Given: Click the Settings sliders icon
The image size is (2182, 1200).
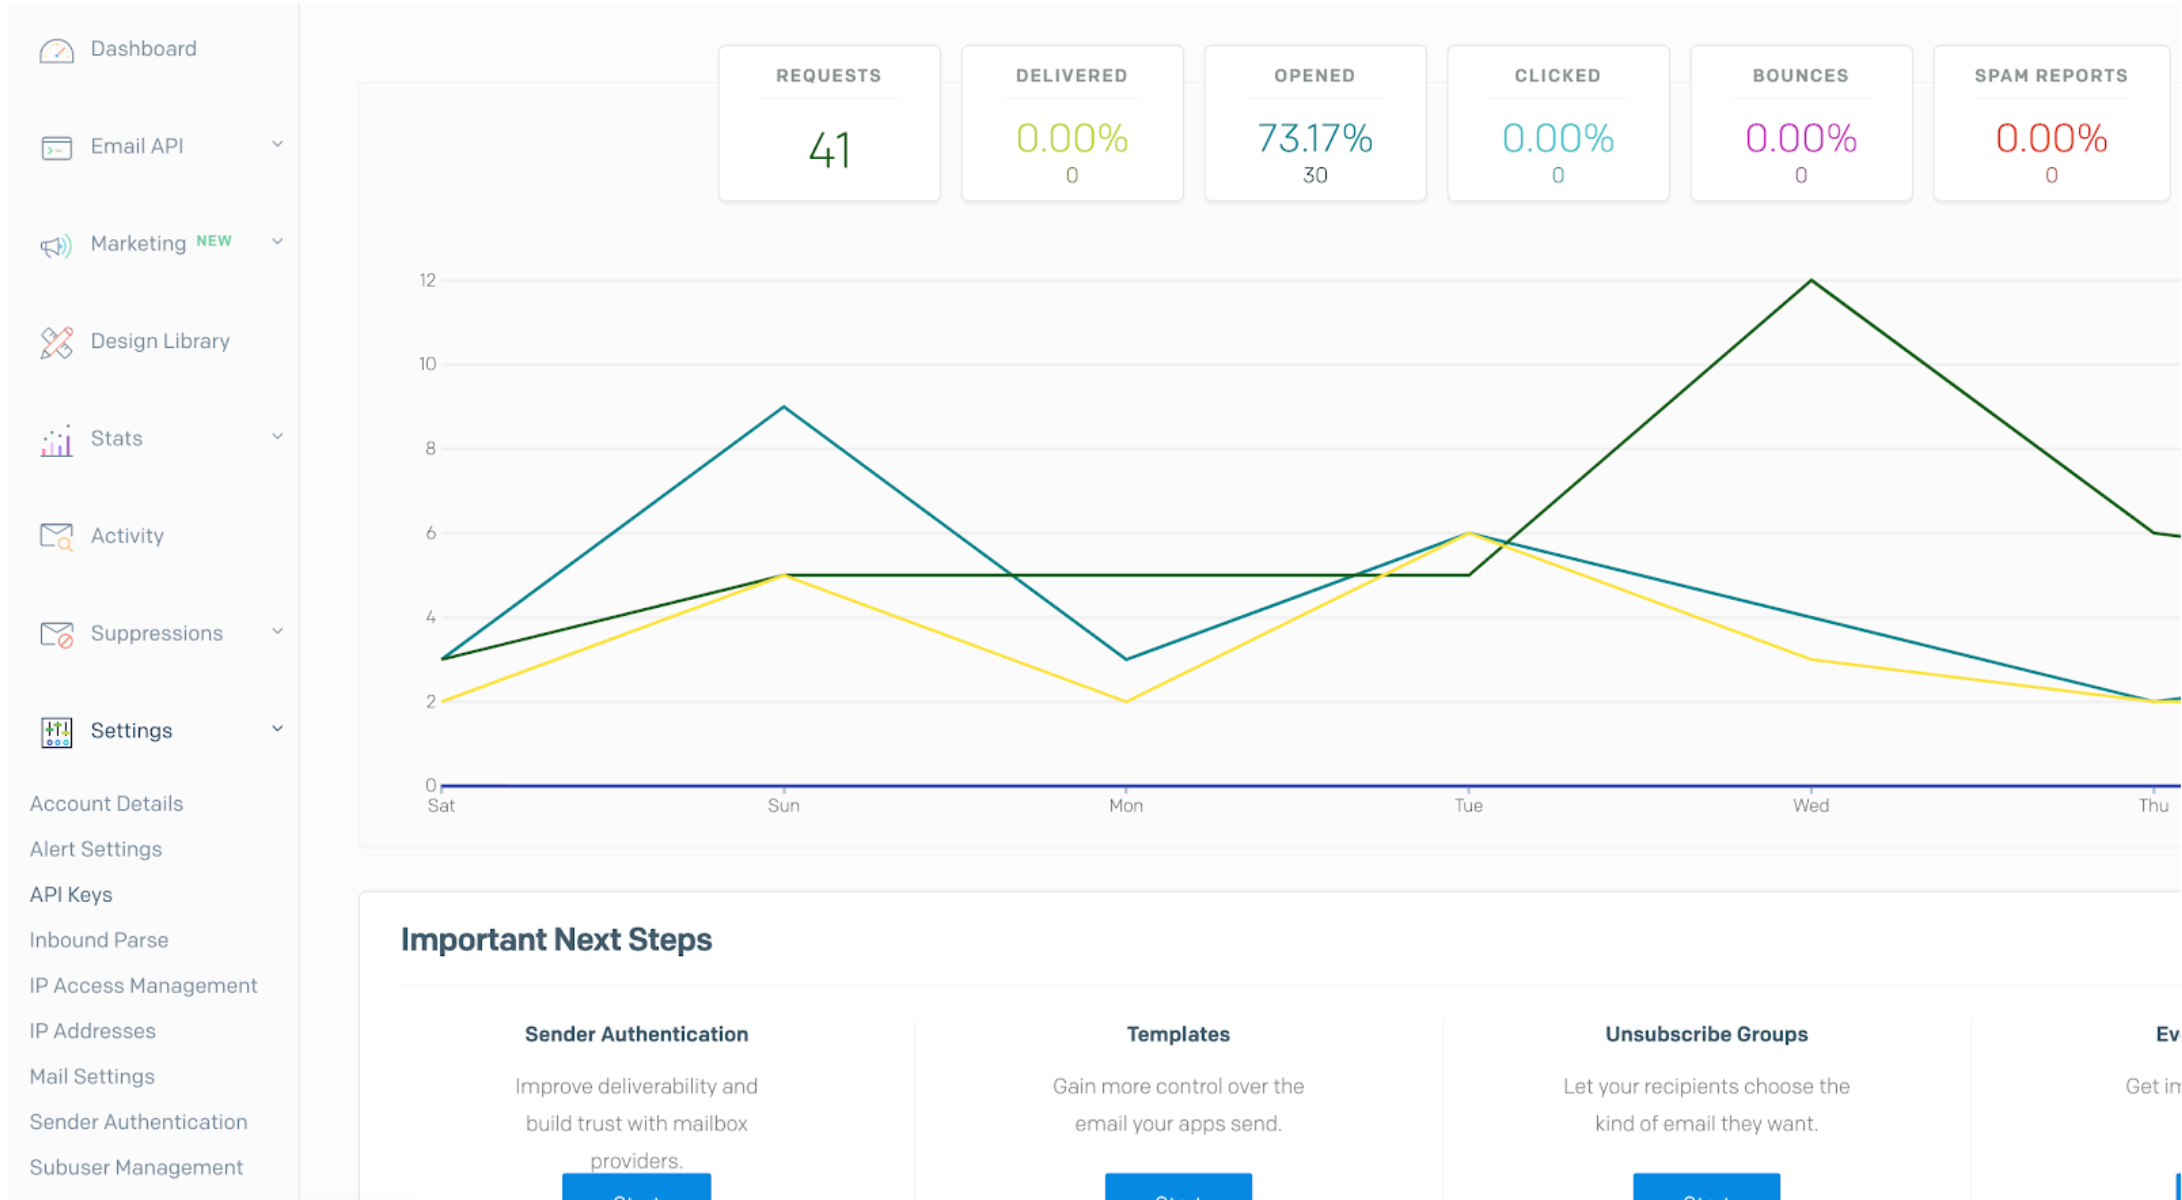Looking at the screenshot, I should coord(56,732).
